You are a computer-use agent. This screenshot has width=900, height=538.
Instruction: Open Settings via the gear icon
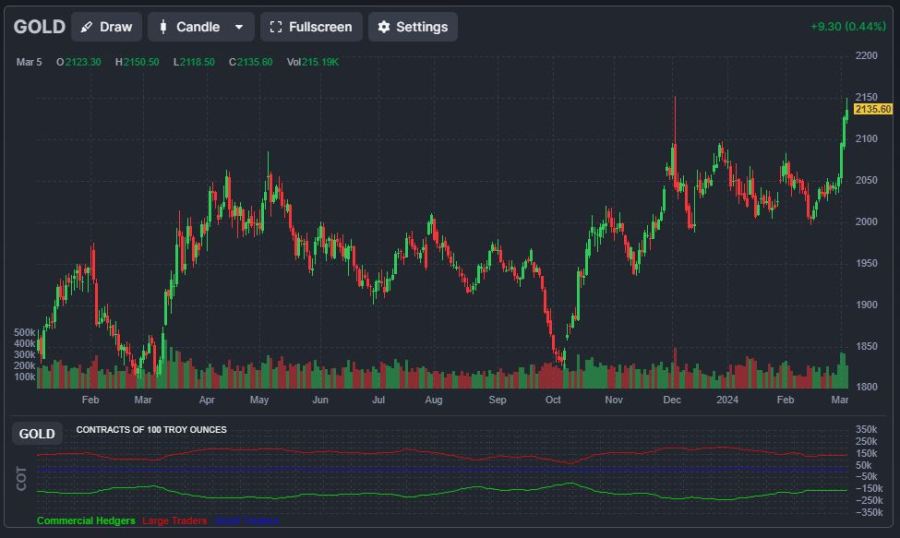click(383, 27)
